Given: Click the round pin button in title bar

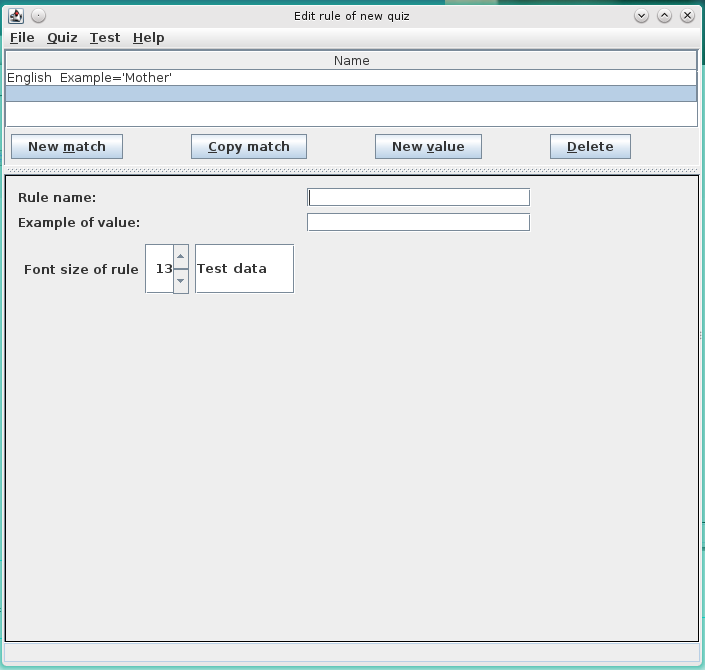Looking at the screenshot, I should tap(39, 16).
